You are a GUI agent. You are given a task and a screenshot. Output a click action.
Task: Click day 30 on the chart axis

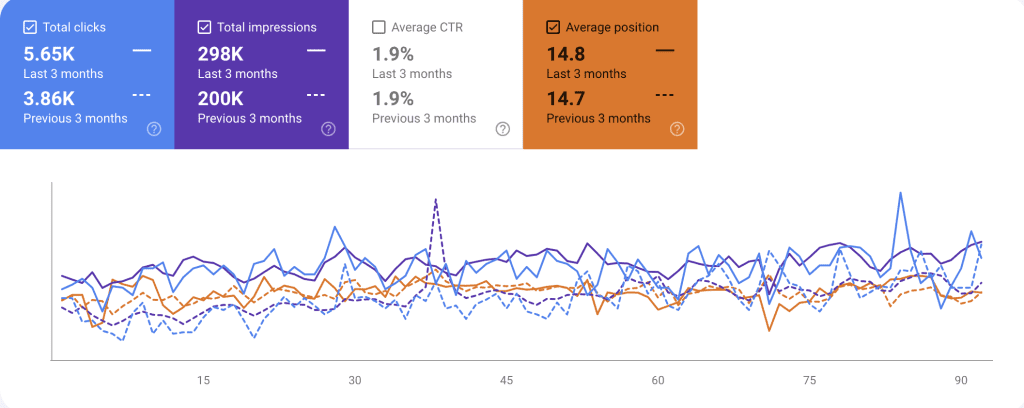(354, 380)
